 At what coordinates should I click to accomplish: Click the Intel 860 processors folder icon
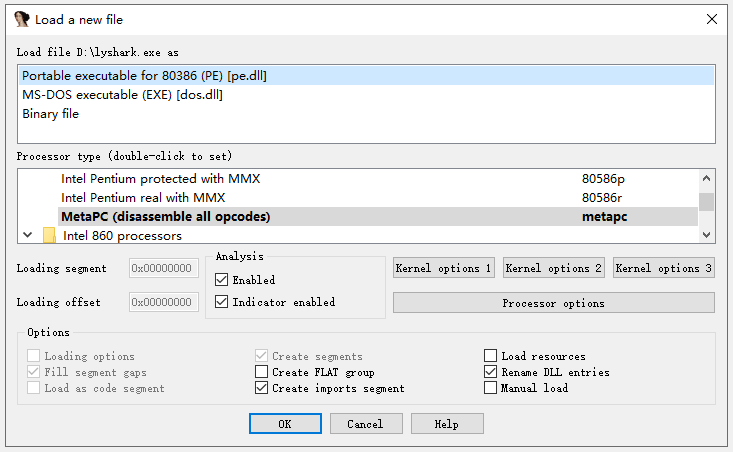tap(49, 236)
